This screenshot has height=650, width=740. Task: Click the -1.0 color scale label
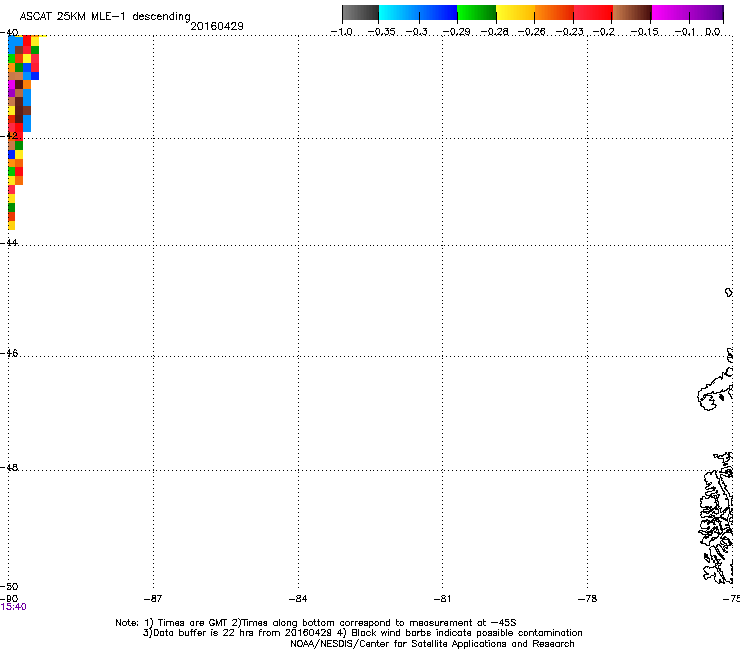pyautogui.click(x=342, y=32)
